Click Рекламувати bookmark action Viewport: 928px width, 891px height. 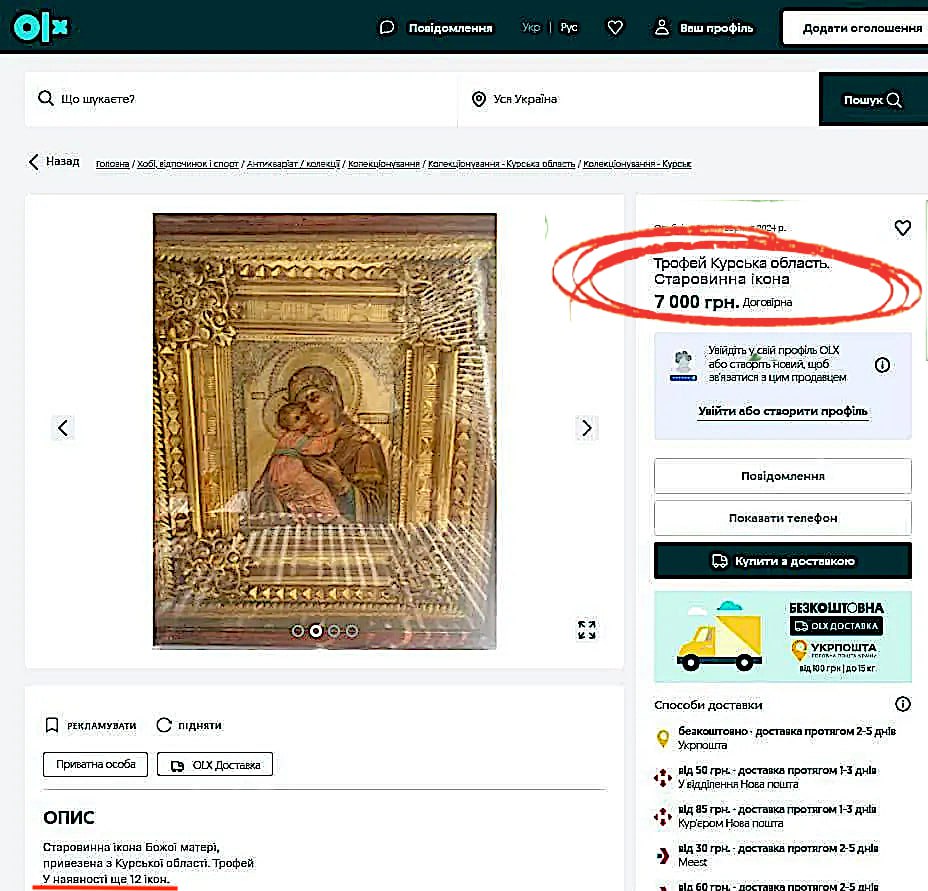(91, 725)
